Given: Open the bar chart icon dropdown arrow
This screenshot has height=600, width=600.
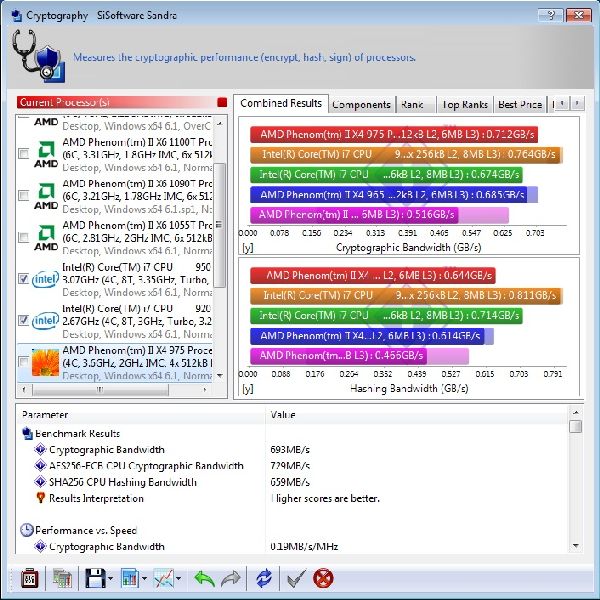Looking at the screenshot, I should coord(145,579).
